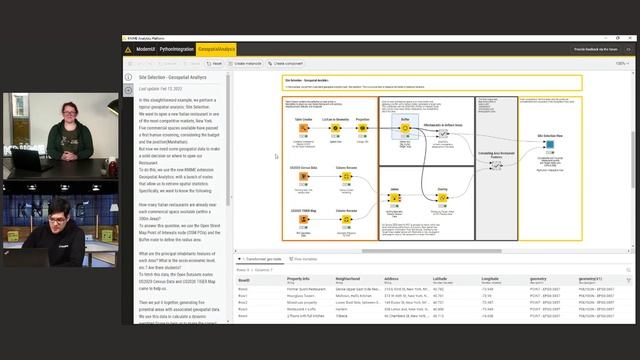Viewport: 640px width, 360px height.
Task: Select the Site Selection View node
Action: [550, 144]
